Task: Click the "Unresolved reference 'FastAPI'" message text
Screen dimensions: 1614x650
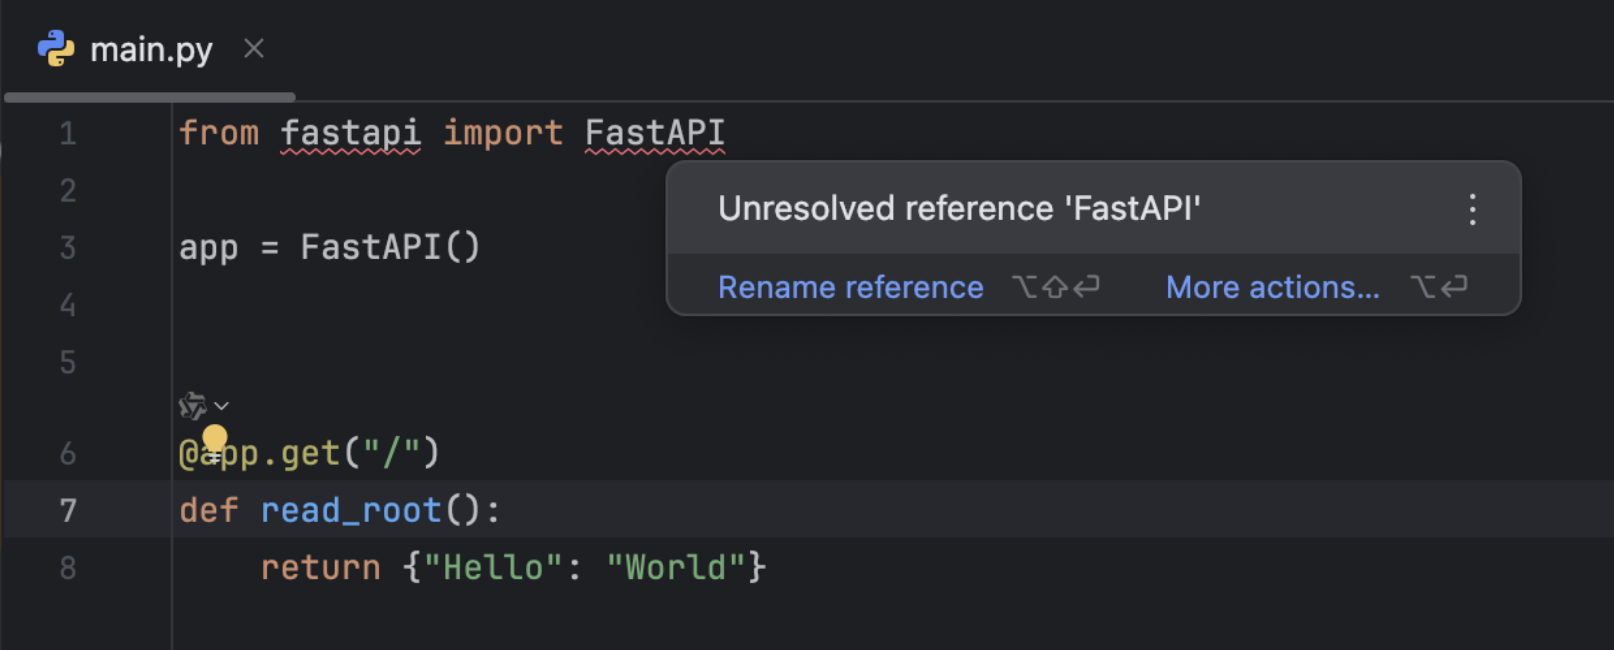Action: [x=959, y=208]
